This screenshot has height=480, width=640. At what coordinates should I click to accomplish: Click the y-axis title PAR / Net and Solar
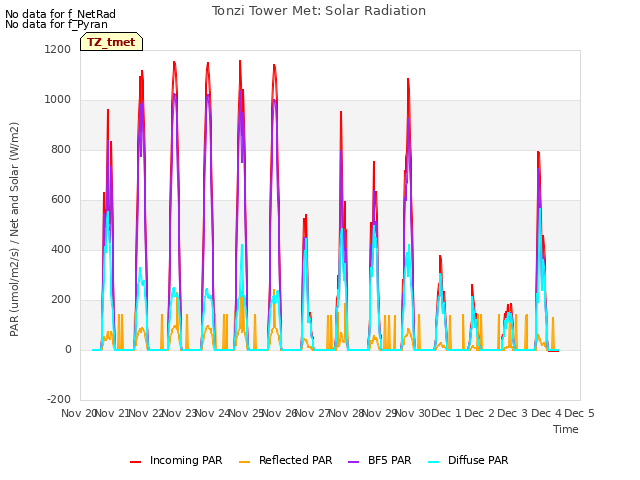click(14, 229)
